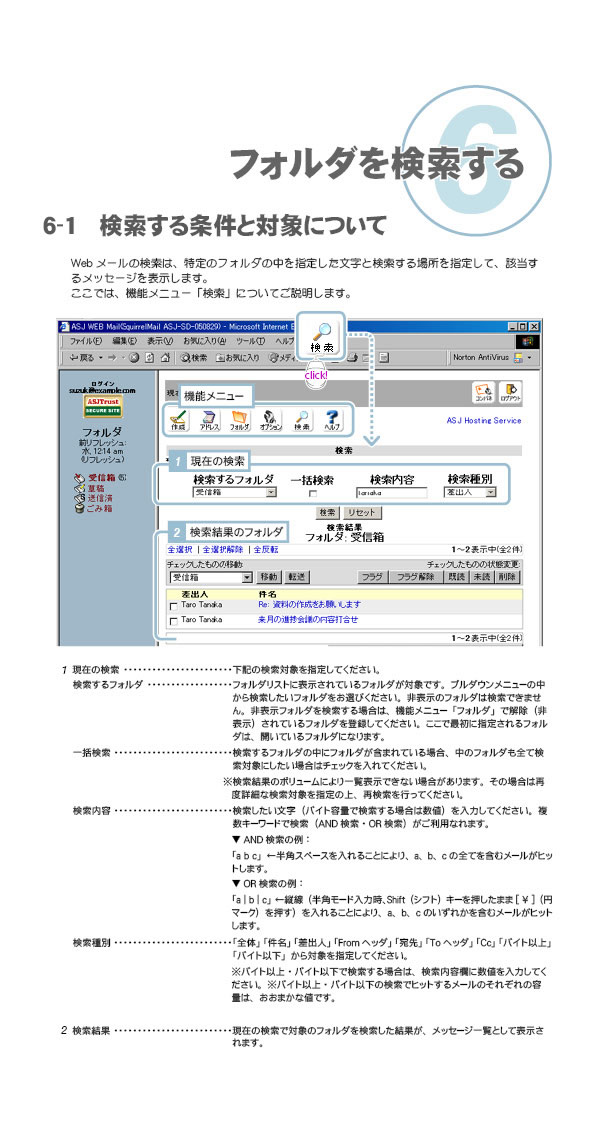Open the ごみ箱 trash folder in sidebar
Image resolution: width=595 pixels, height=1123 pixels.
coord(94,508)
